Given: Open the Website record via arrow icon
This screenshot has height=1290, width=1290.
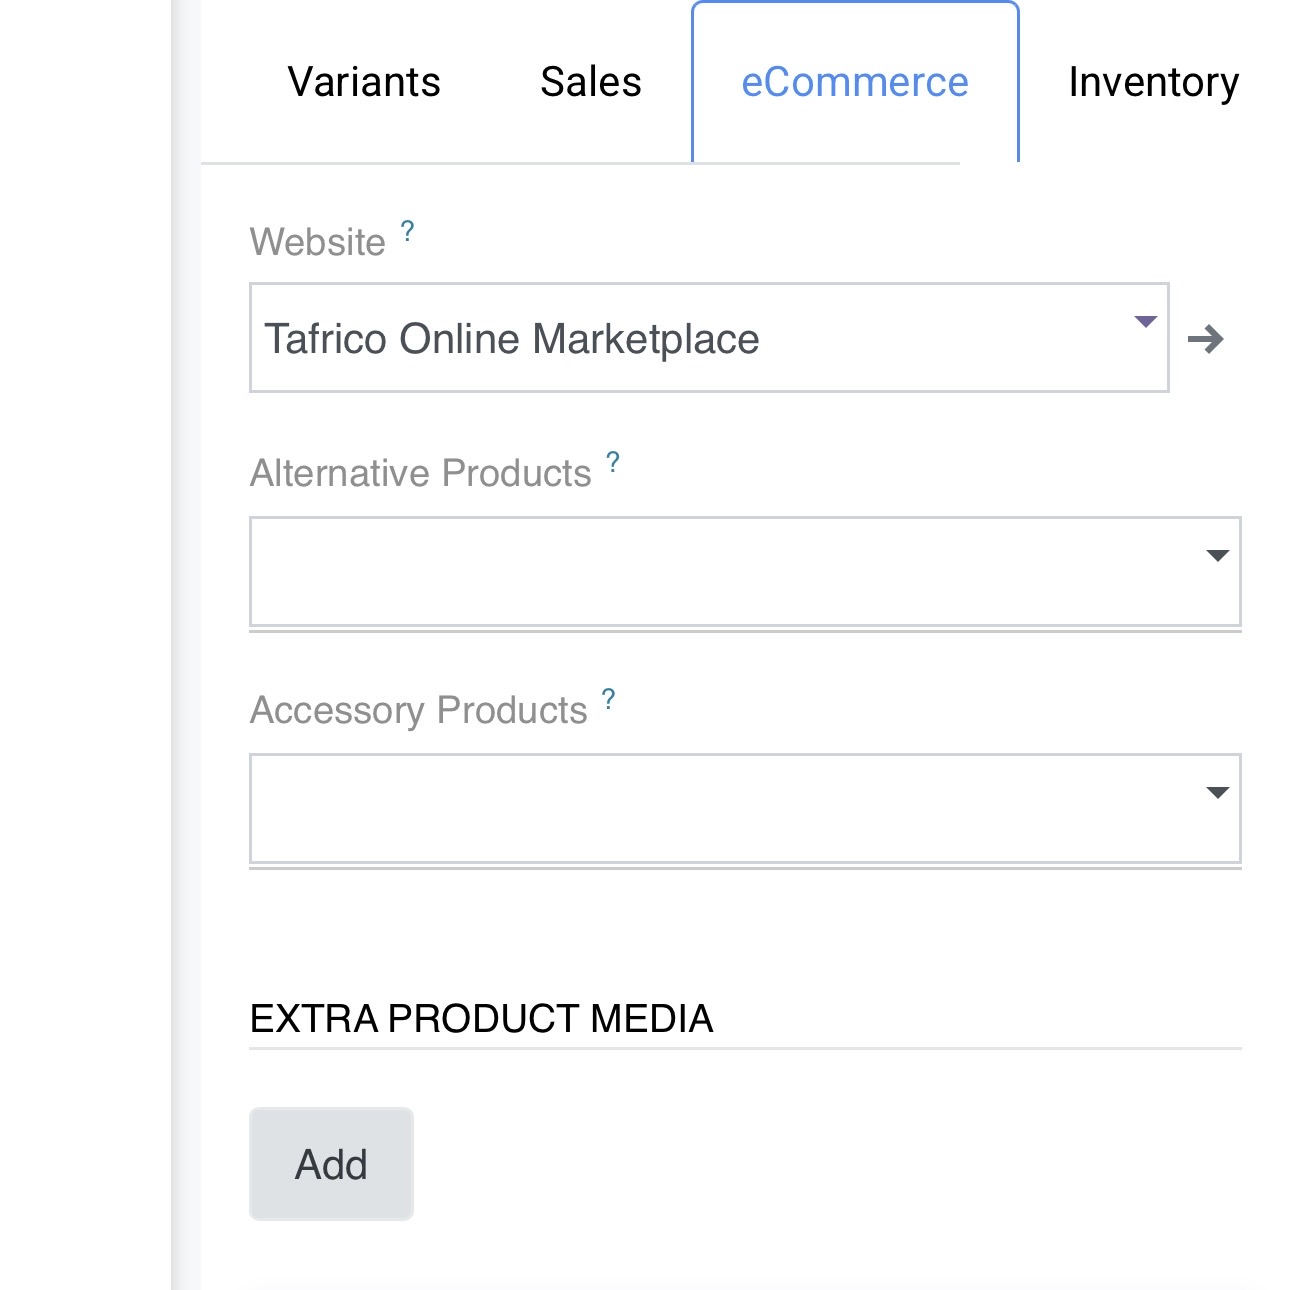Looking at the screenshot, I should click(x=1205, y=340).
